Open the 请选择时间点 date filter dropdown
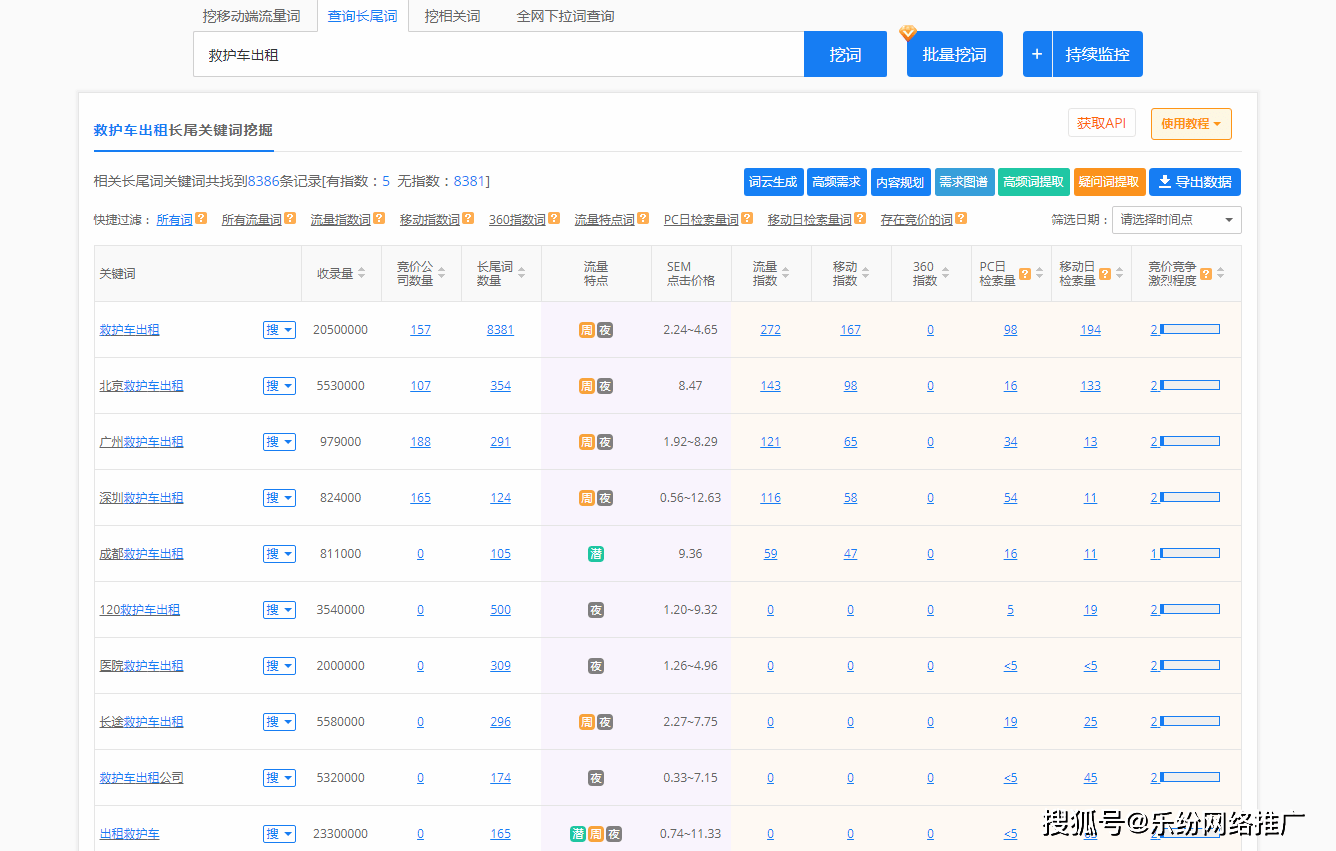 [1176, 220]
